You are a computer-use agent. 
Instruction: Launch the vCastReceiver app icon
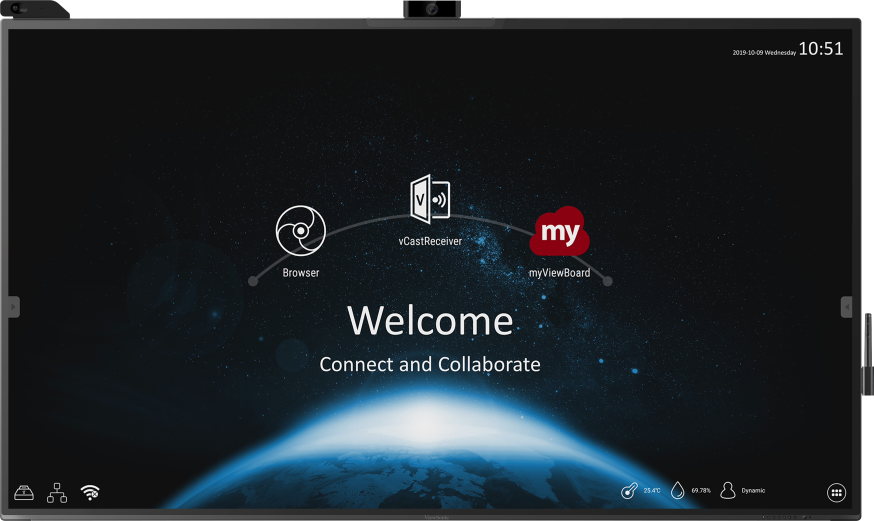click(430, 199)
